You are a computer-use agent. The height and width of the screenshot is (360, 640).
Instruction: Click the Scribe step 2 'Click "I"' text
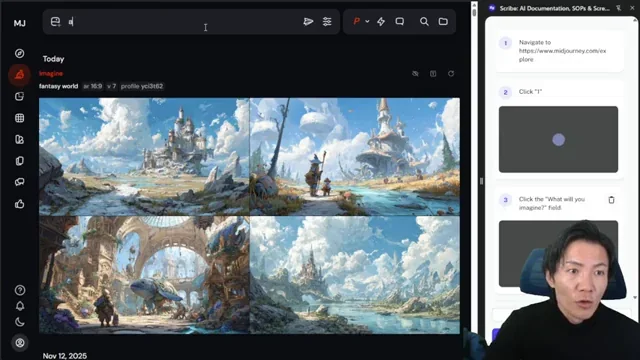(530, 92)
